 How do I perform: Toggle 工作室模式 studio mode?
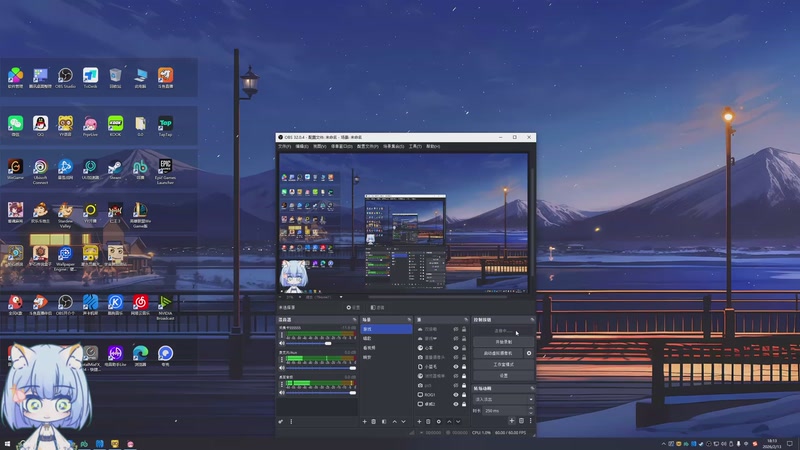(504, 364)
